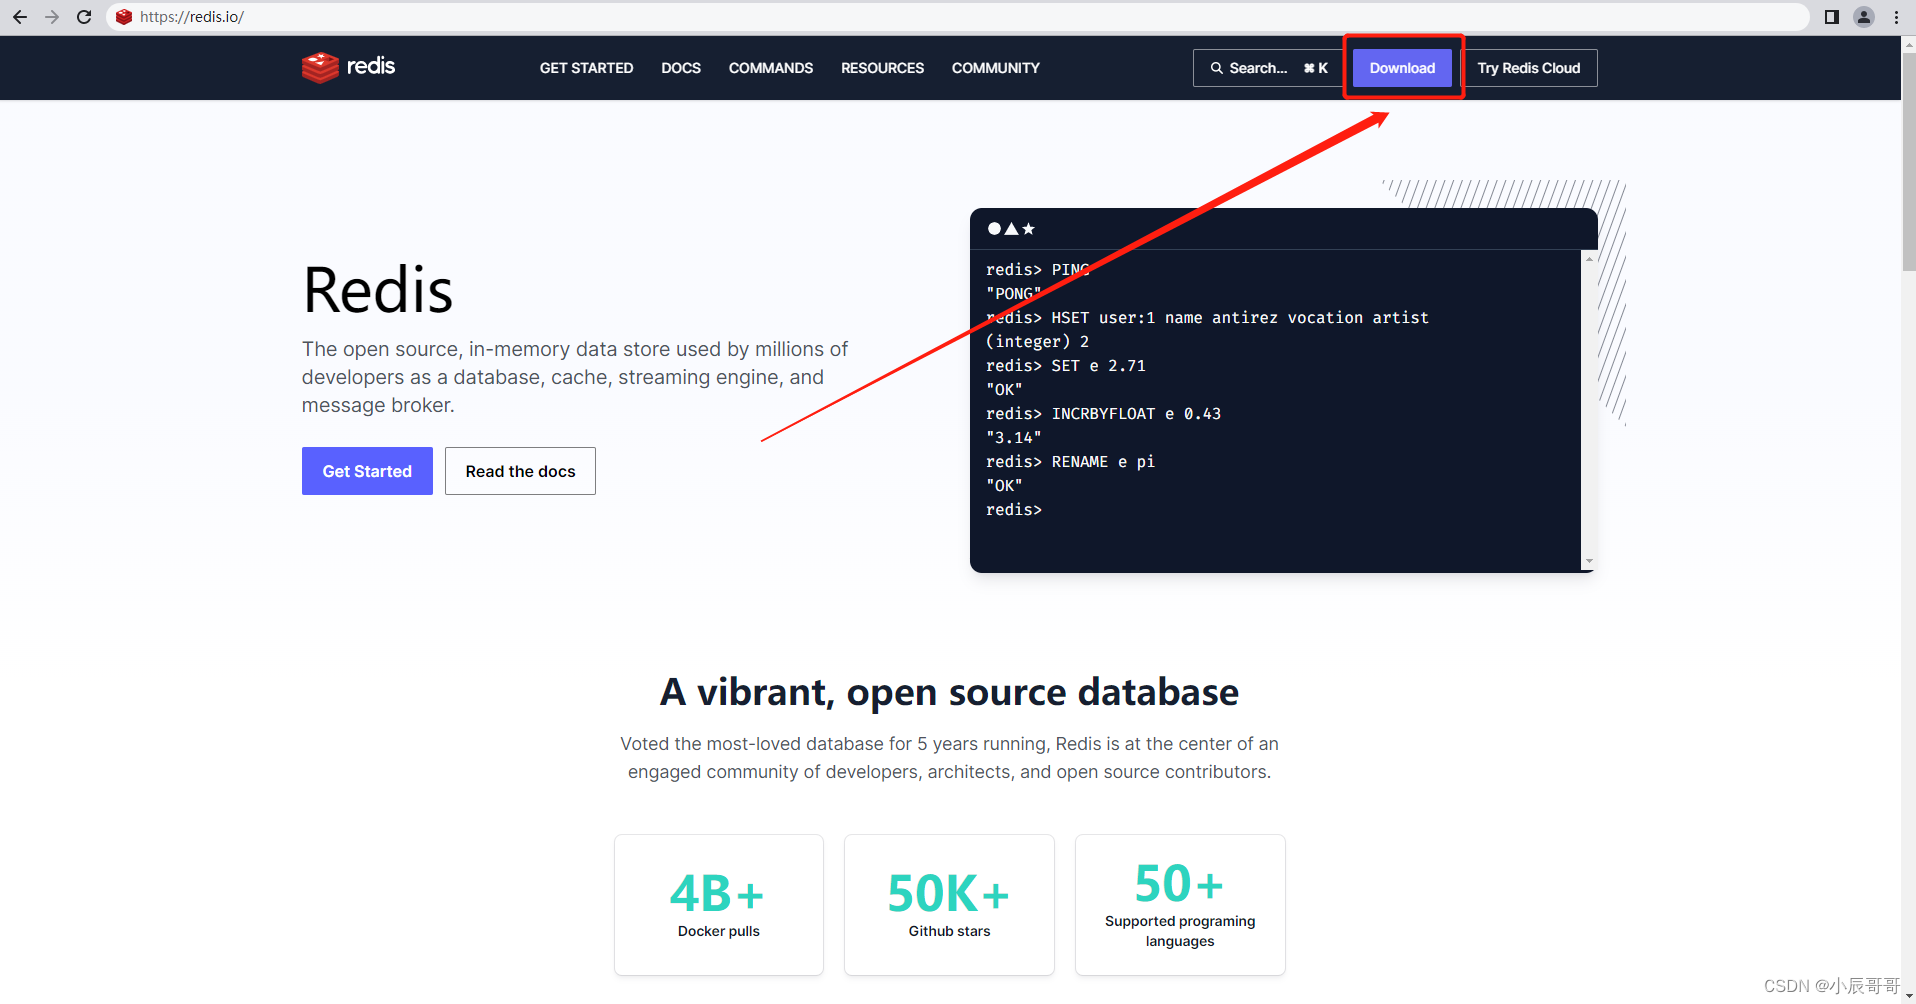This screenshot has height=1004, width=1916.
Task: Click the 'SET e 2.71' terminal line
Action: (x=1066, y=366)
